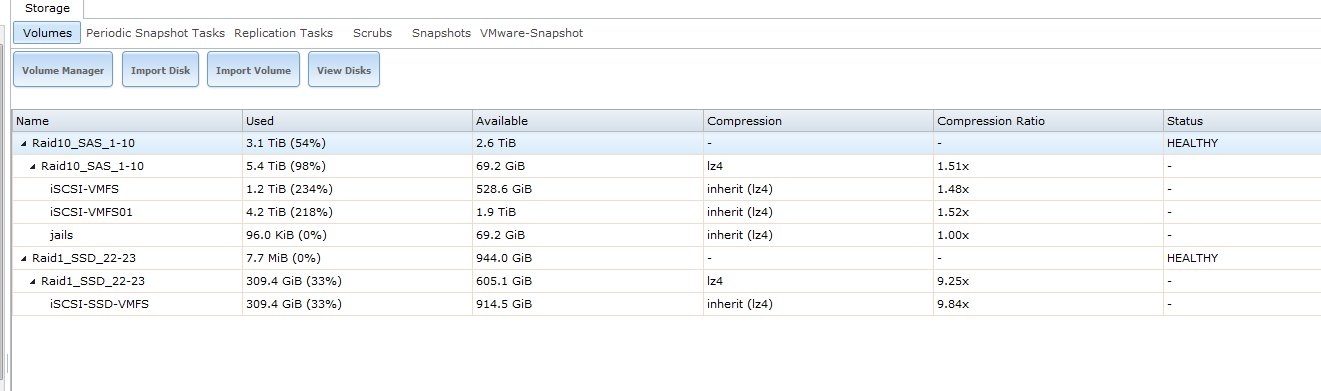This screenshot has width=1321, height=391.
Task: Sort by the Compression Ratio column header
Action: point(1047,121)
